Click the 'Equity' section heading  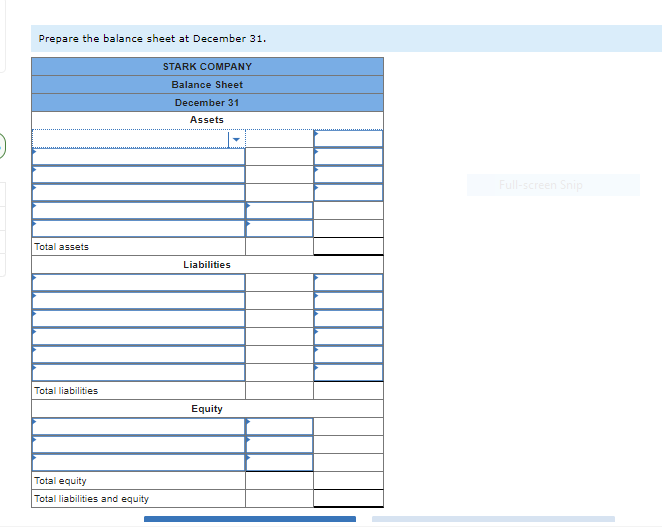(207, 409)
